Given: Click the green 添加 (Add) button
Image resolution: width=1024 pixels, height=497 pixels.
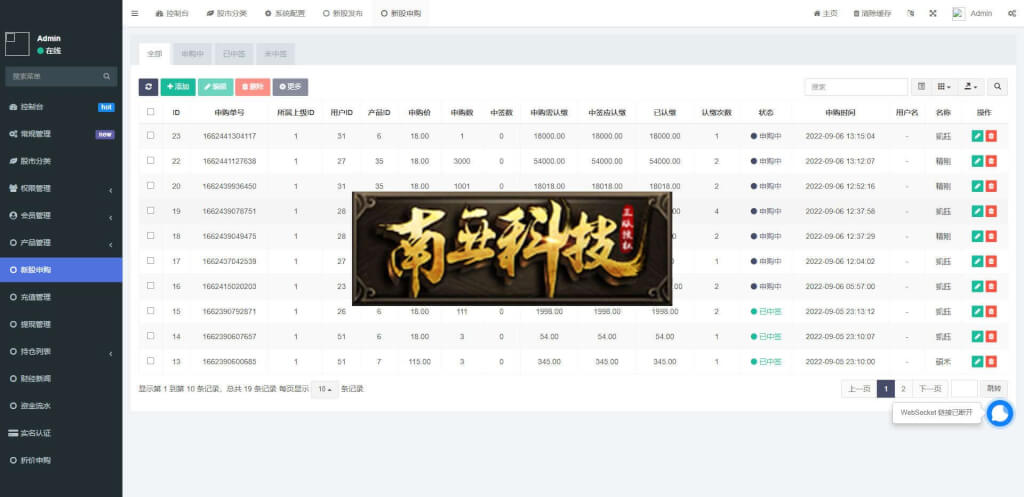Looking at the screenshot, I should tap(178, 87).
